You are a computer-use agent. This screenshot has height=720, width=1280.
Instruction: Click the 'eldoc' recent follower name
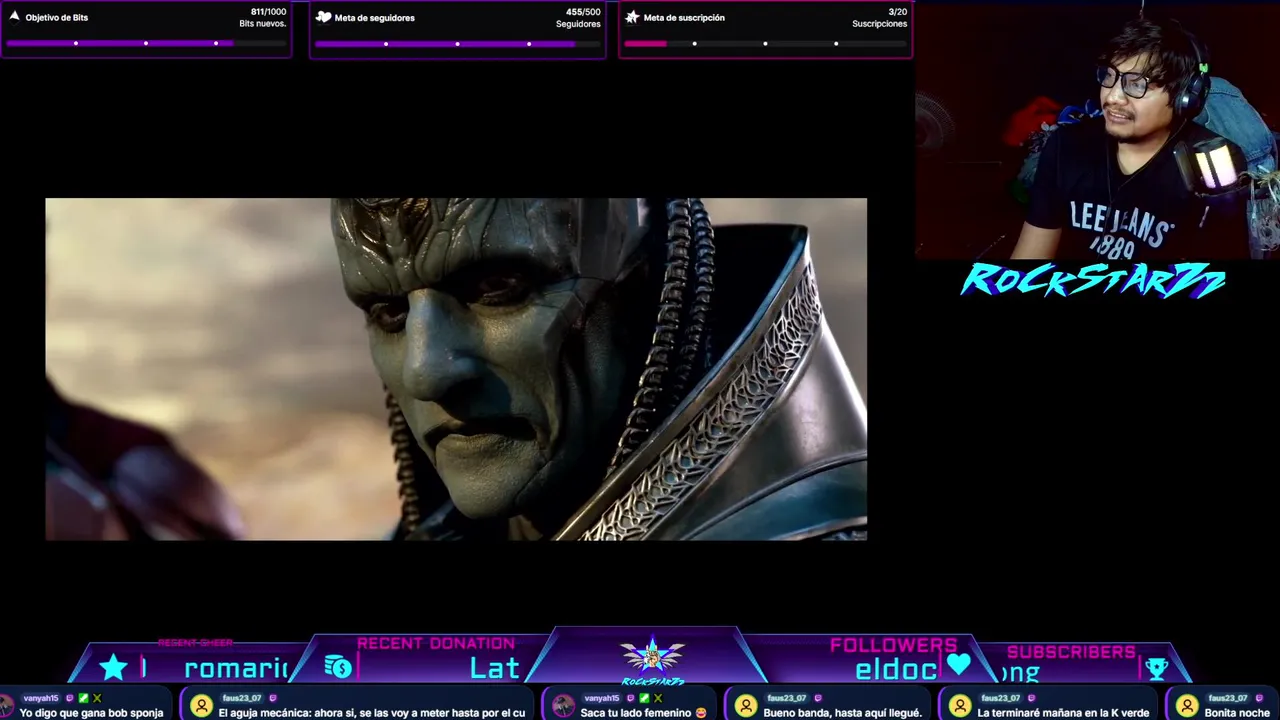[896, 670]
